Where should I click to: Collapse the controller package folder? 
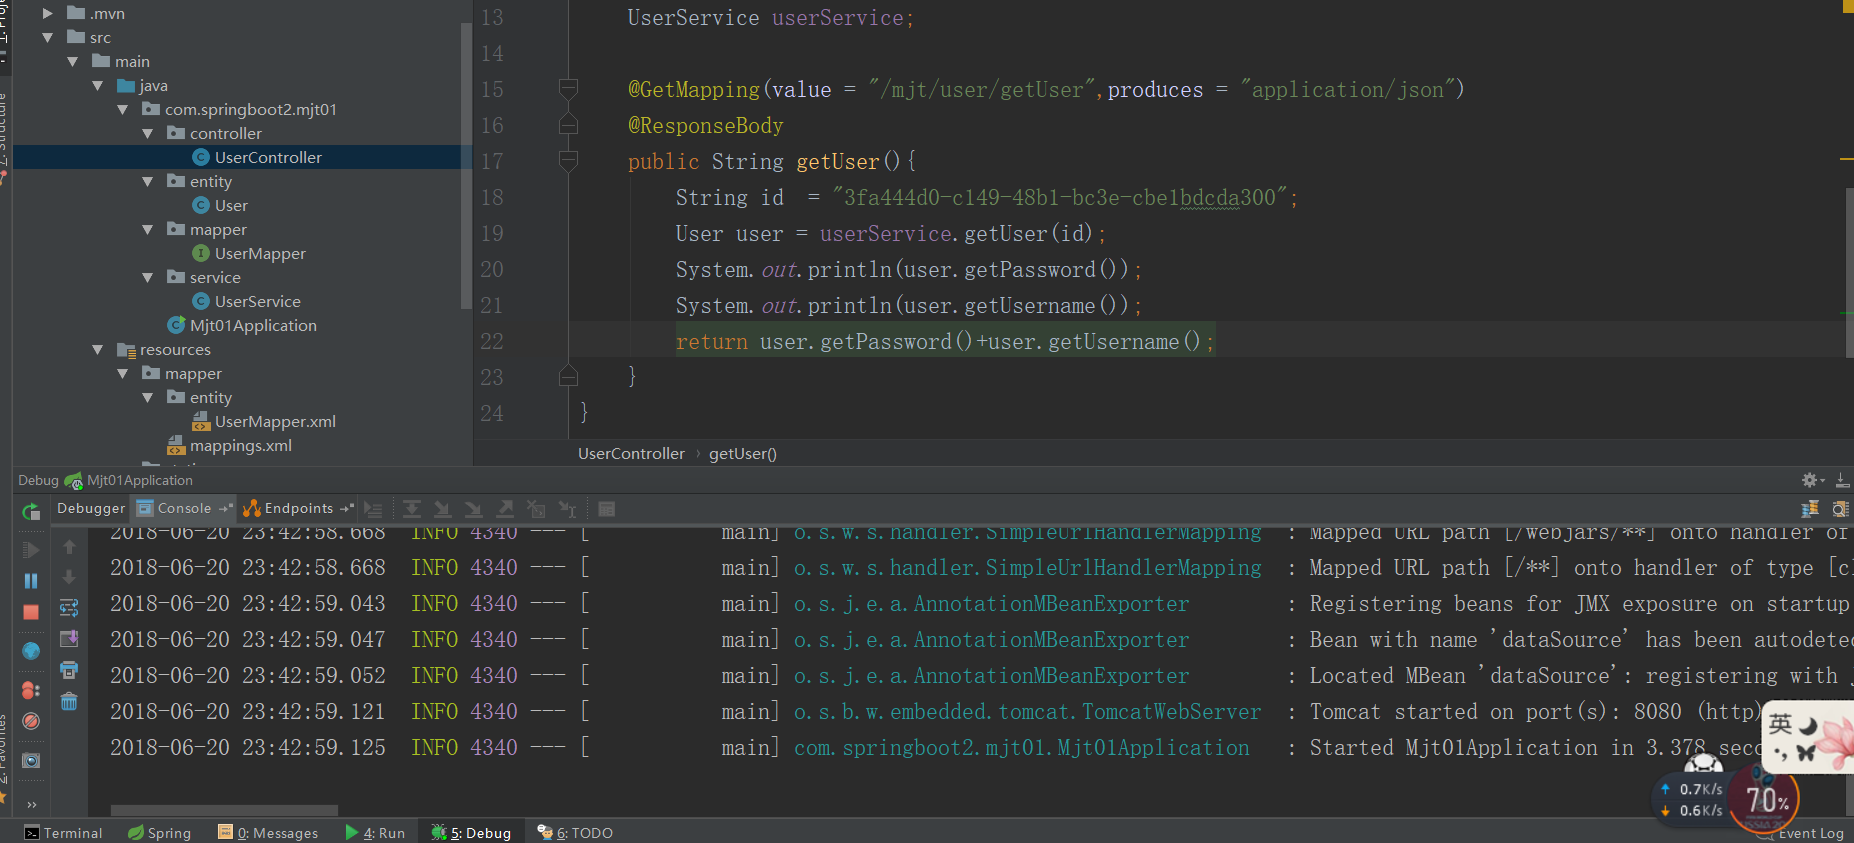point(148,134)
